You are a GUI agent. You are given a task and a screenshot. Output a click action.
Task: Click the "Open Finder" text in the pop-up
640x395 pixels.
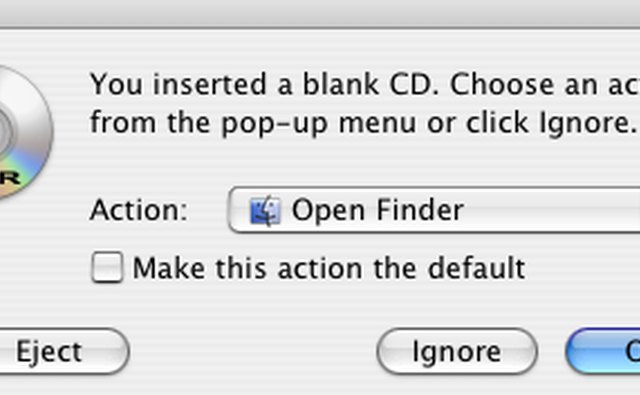pyautogui.click(x=378, y=210)
